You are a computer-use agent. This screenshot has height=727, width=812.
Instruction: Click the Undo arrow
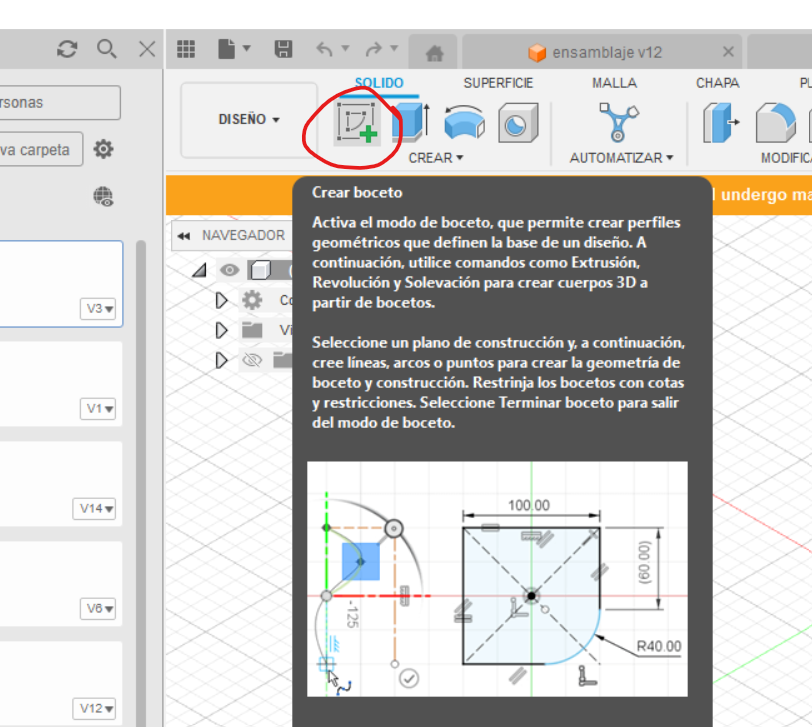(x=325, y=49)
